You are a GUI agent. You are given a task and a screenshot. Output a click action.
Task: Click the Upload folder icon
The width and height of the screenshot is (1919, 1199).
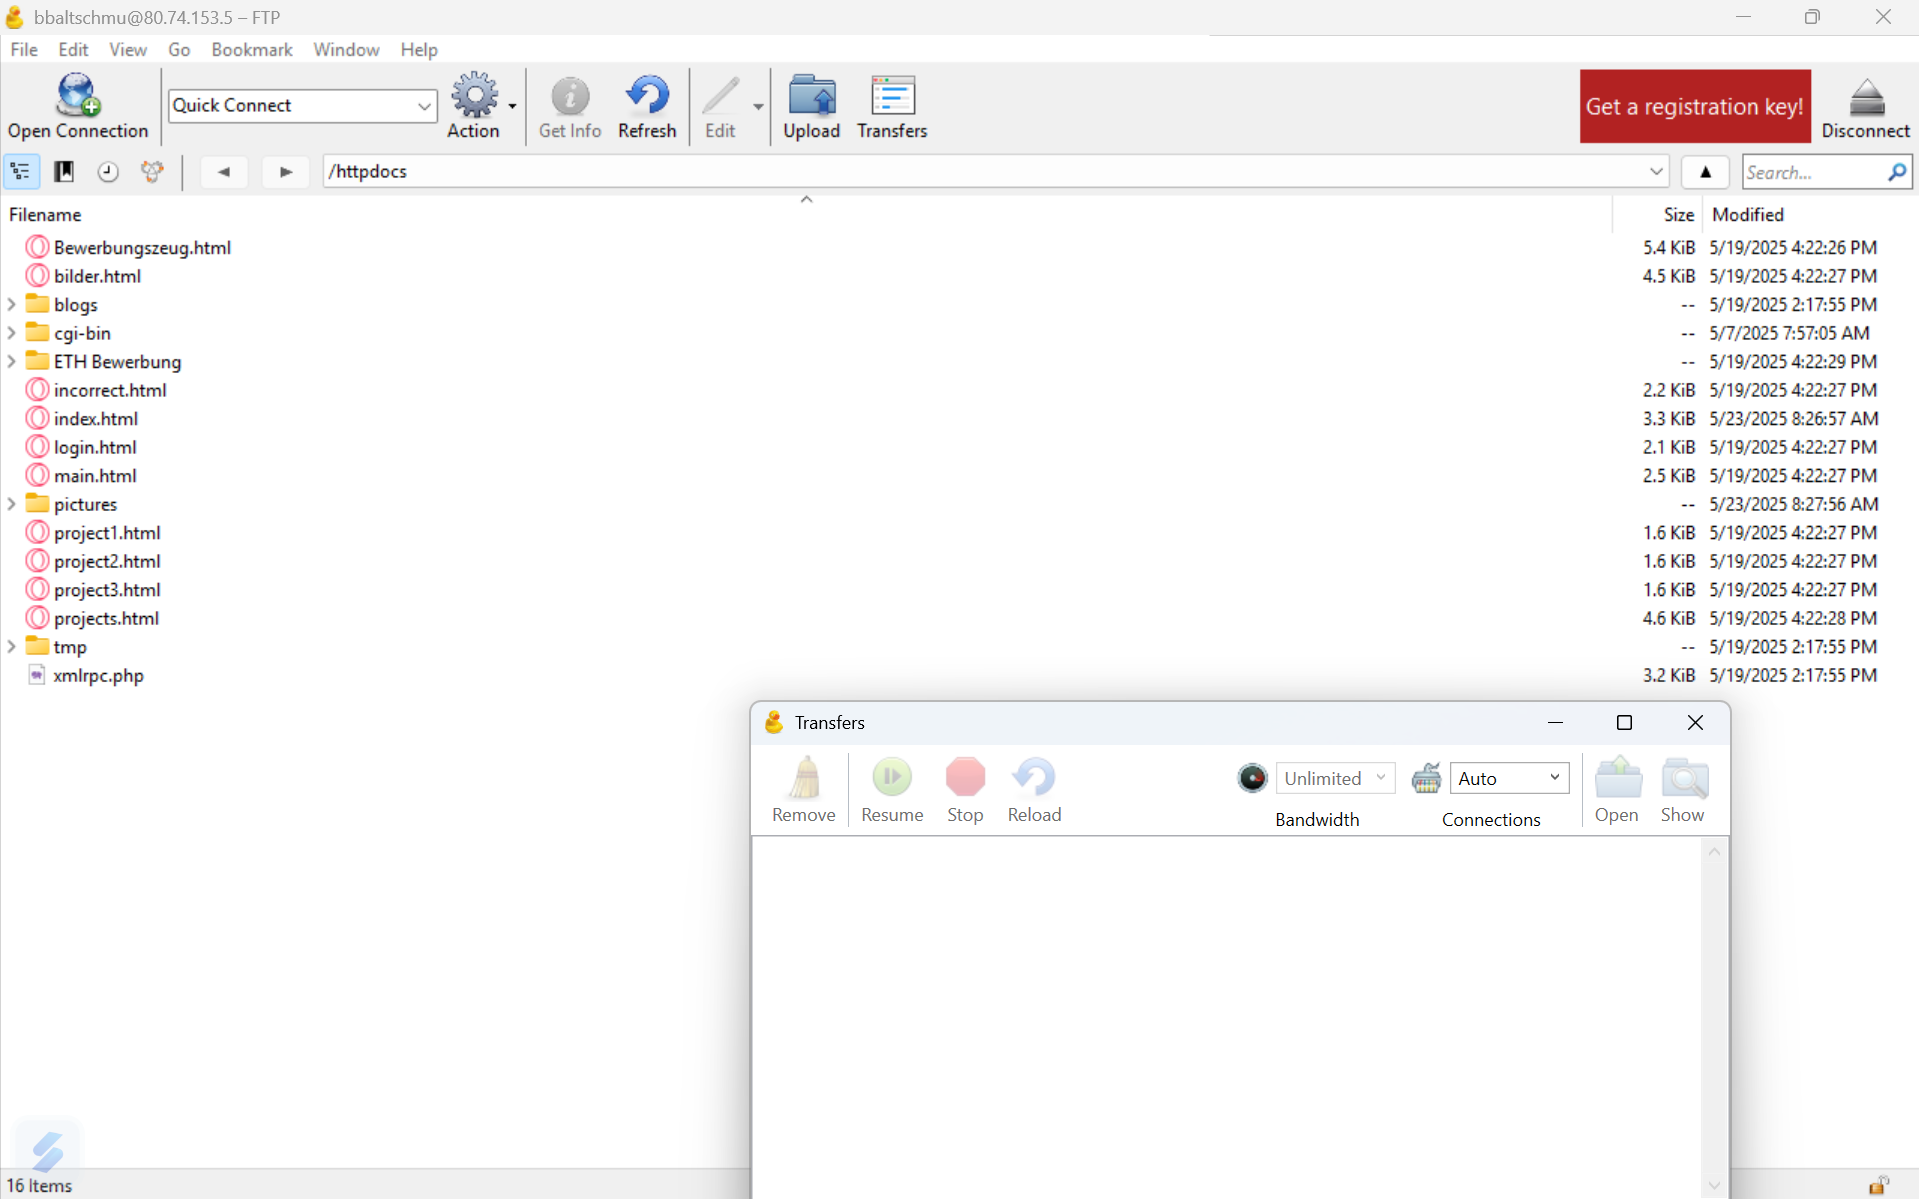coord(811,96)
